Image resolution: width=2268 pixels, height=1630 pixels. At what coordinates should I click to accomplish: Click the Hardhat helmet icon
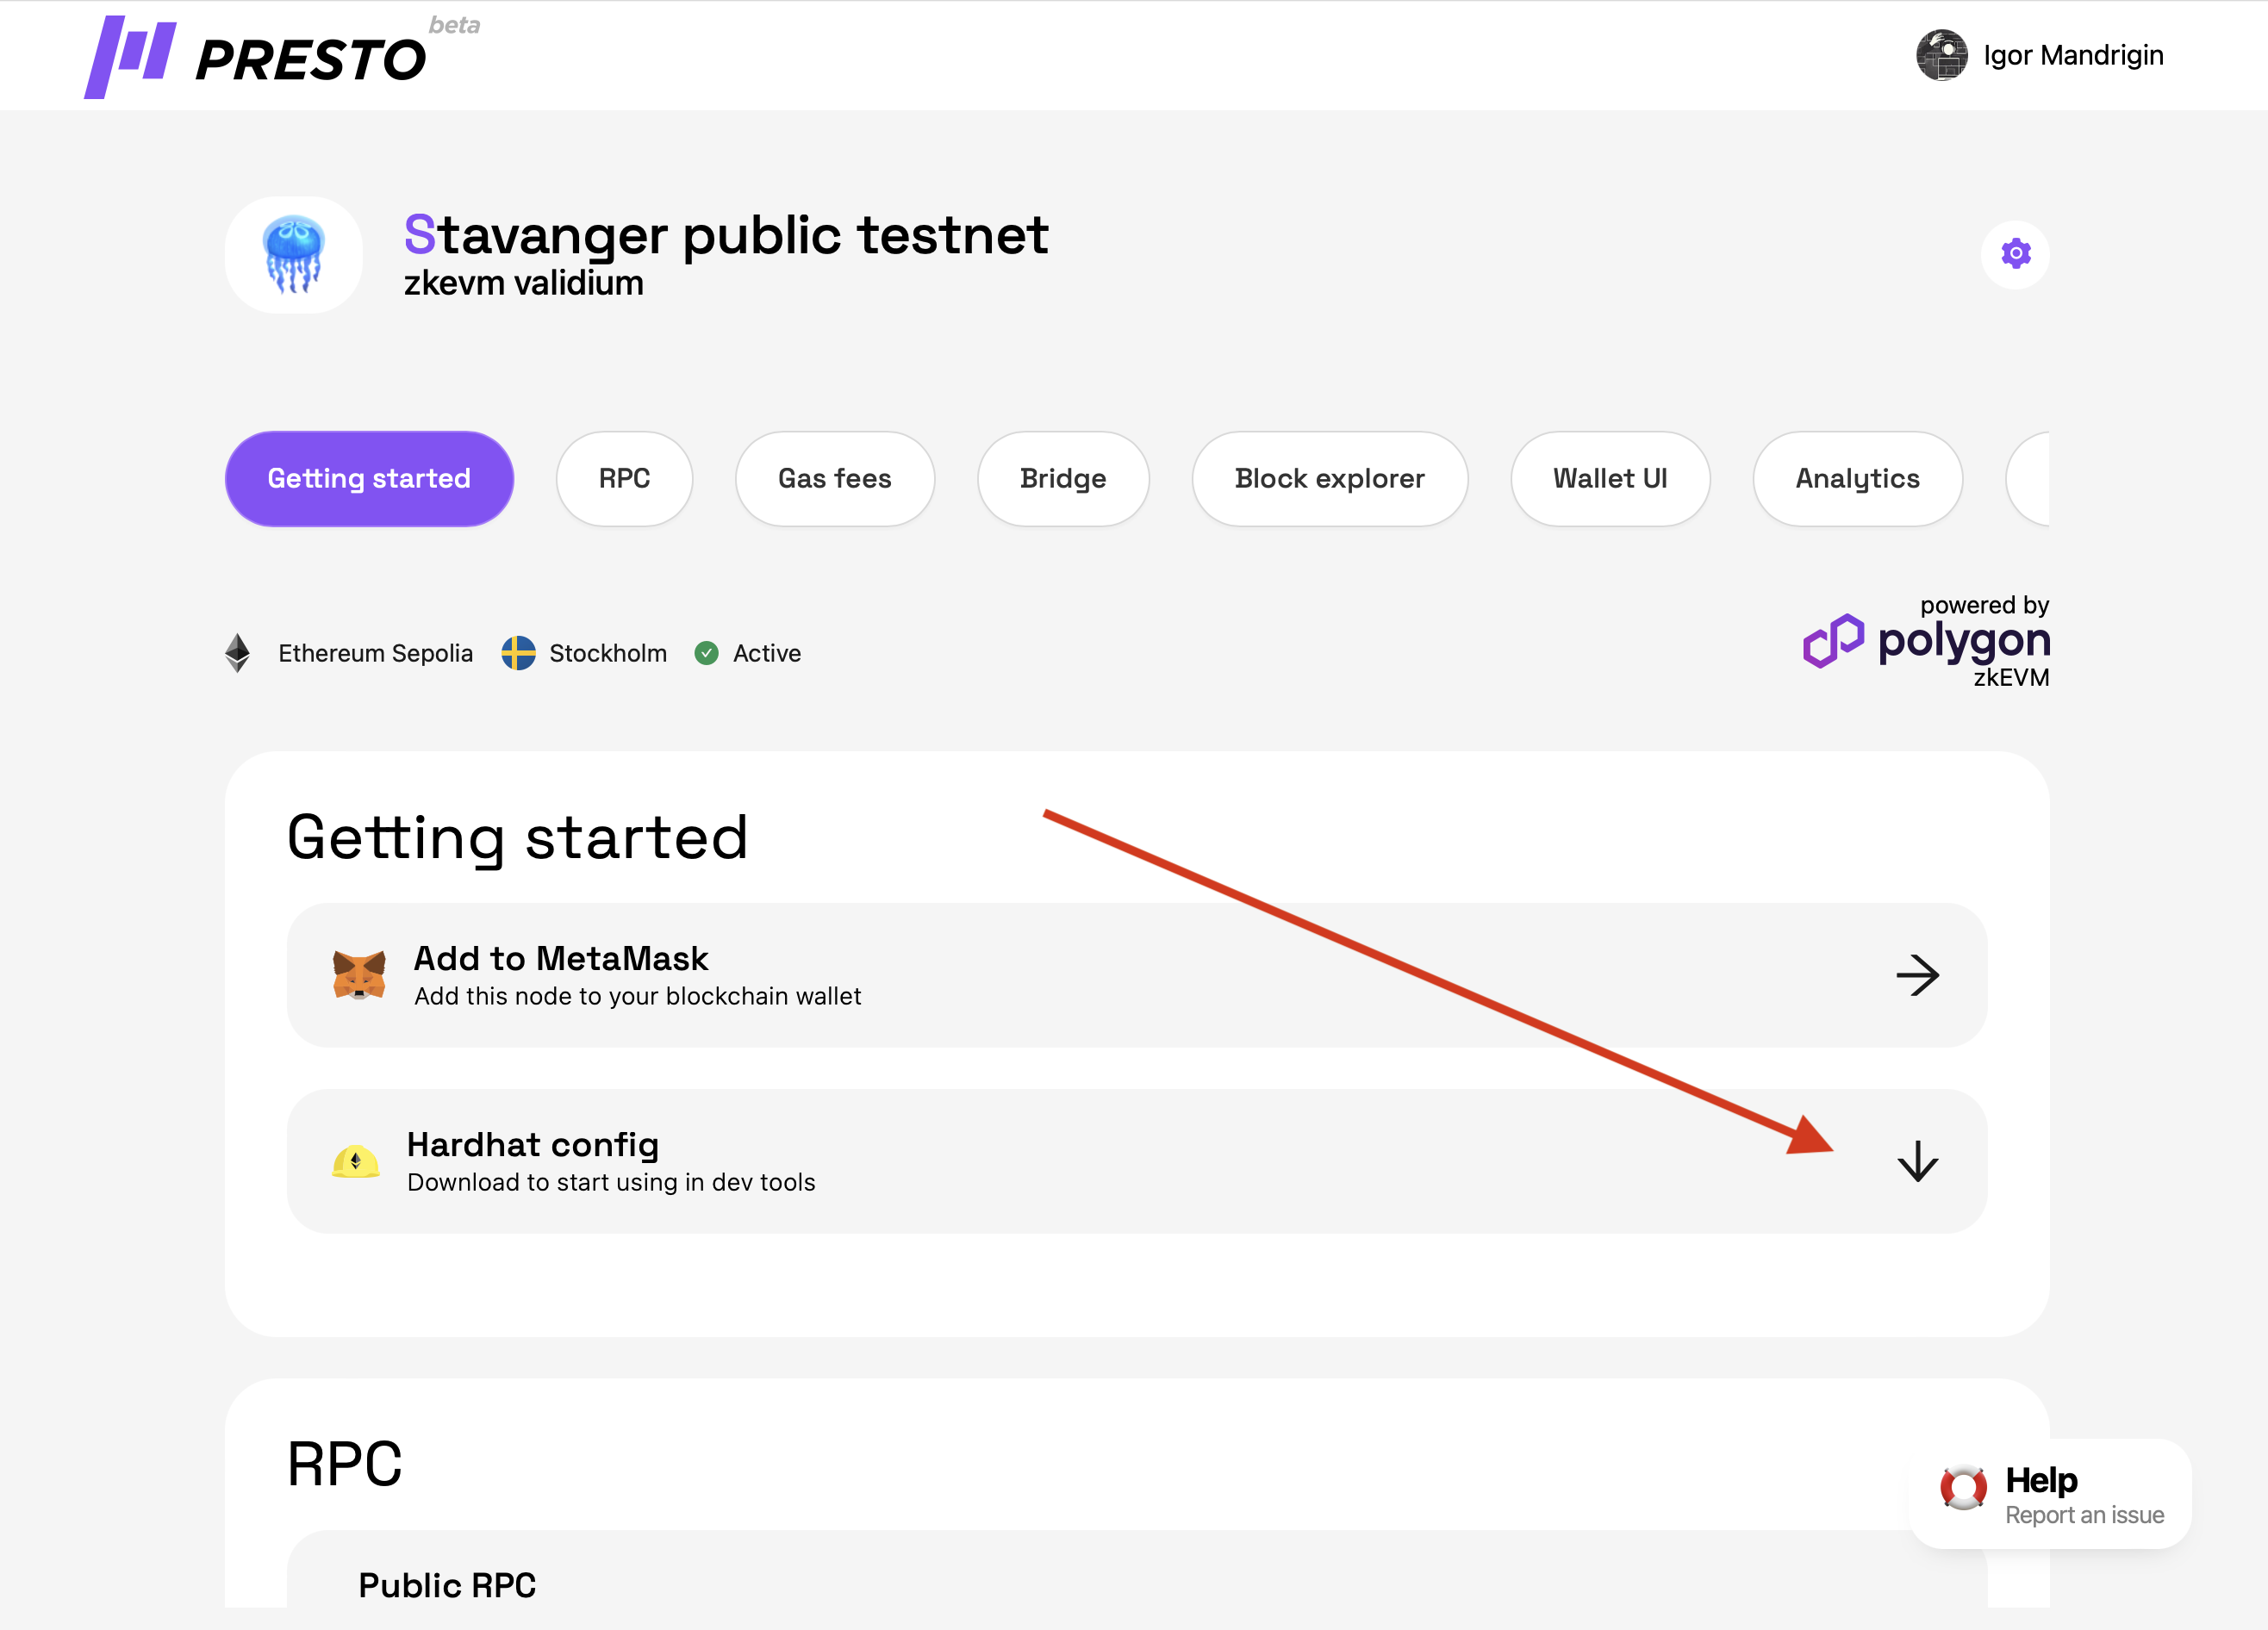point(356,1161)
